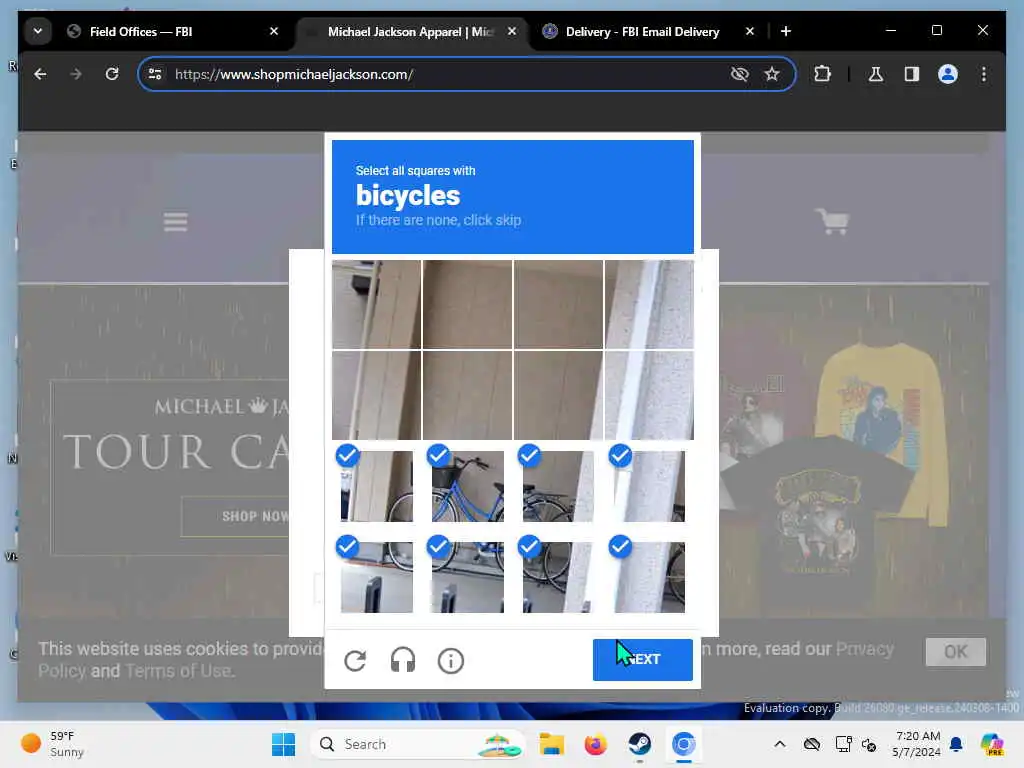Select the Michael Jackson Apparel tab
This screenshot has width=1024, height=768.
410,31
